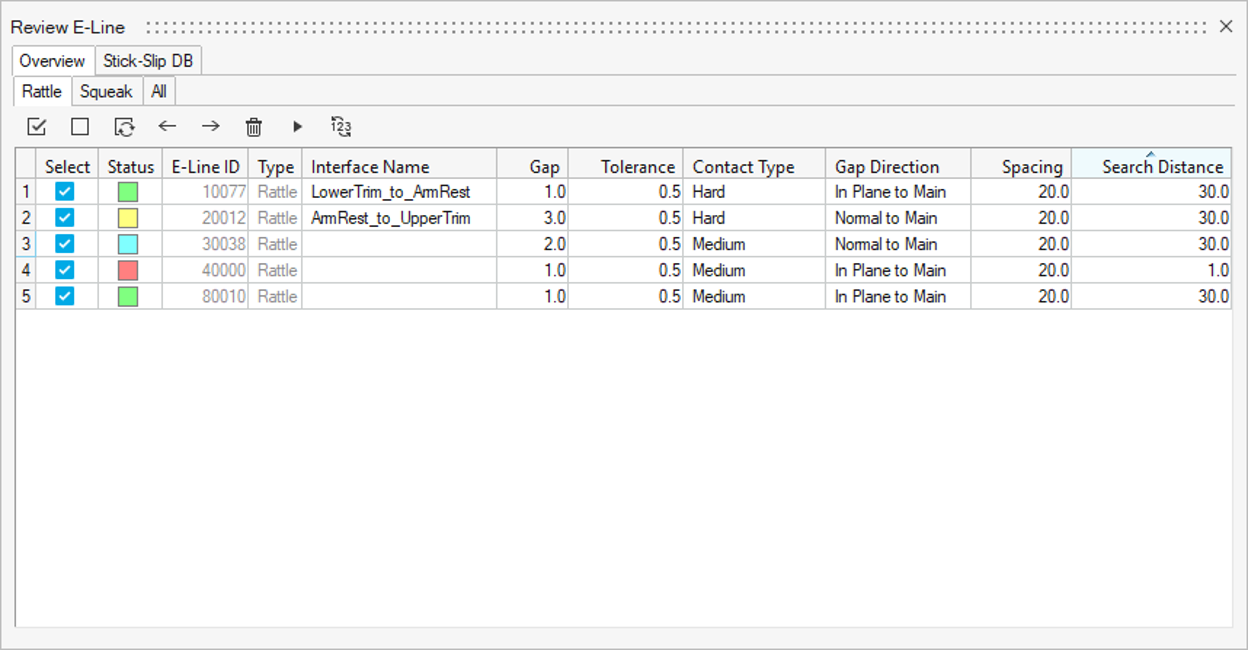Click the red status swatch for E-Line 40000
The height and width of the screenshot is (650, 1248).
128,270
